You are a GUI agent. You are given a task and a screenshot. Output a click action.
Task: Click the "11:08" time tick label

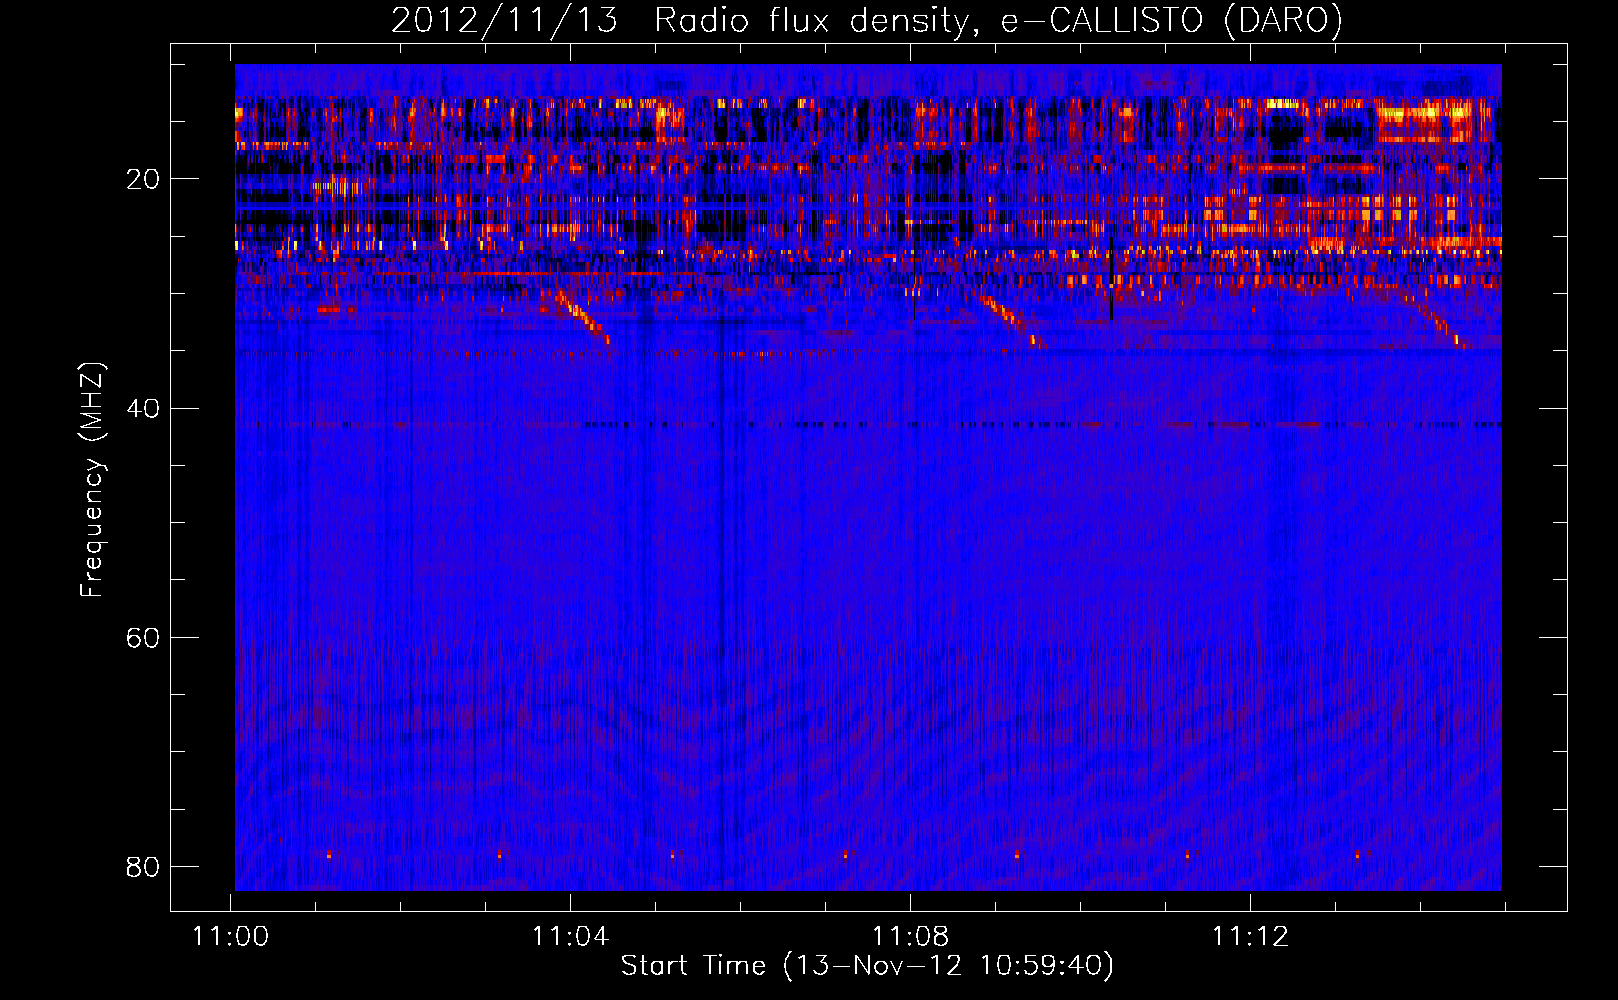pos(910,936)
